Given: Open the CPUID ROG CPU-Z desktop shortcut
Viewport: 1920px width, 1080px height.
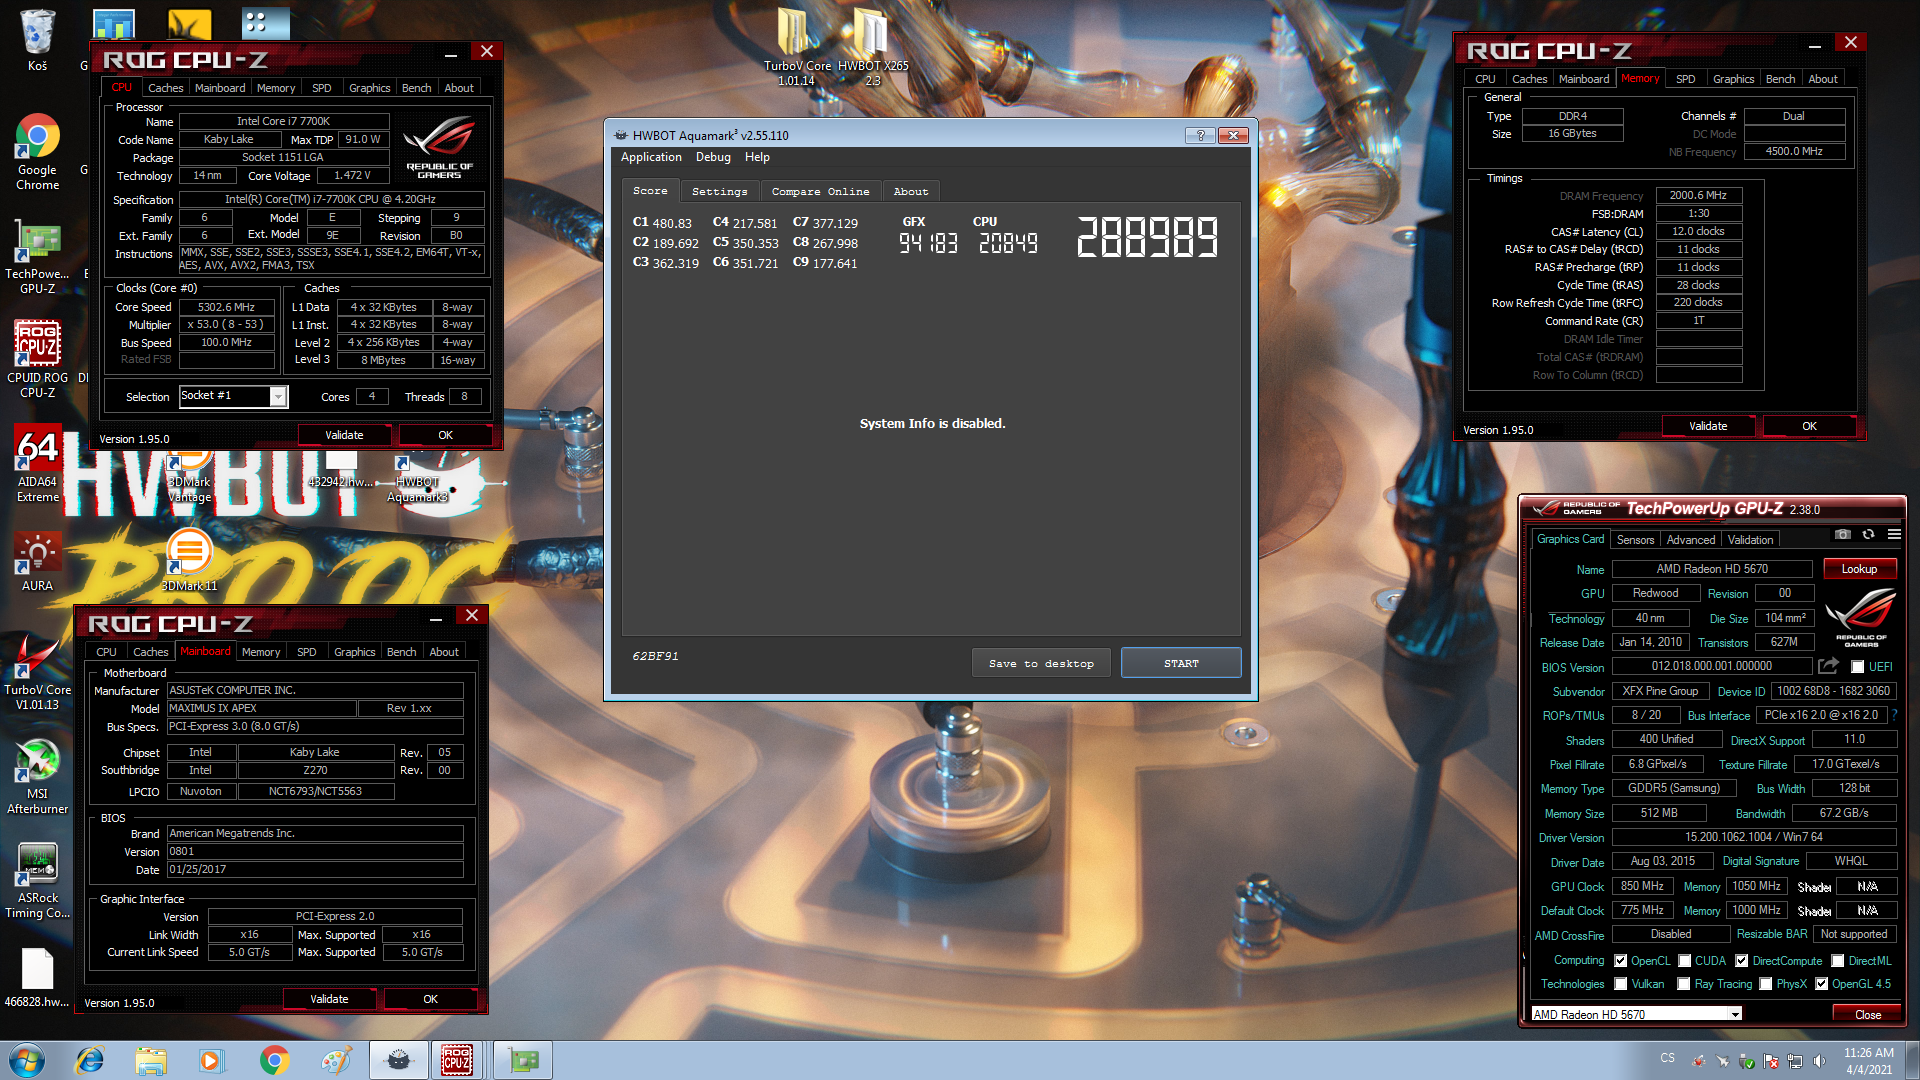Looking at the screenshot, I should pyautogui.click(x=37, y=358).
